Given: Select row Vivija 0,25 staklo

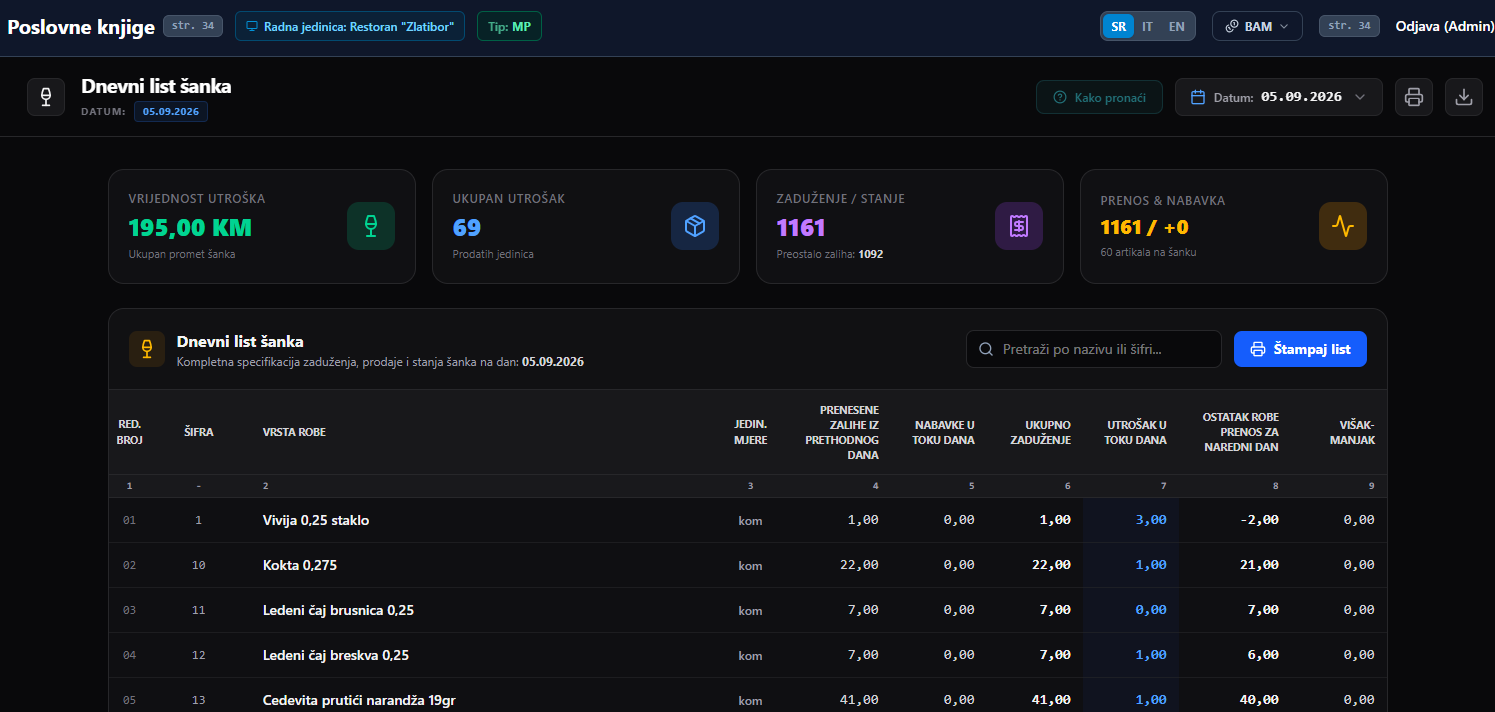Looking at the screenshot, I should tap(747, 520).
